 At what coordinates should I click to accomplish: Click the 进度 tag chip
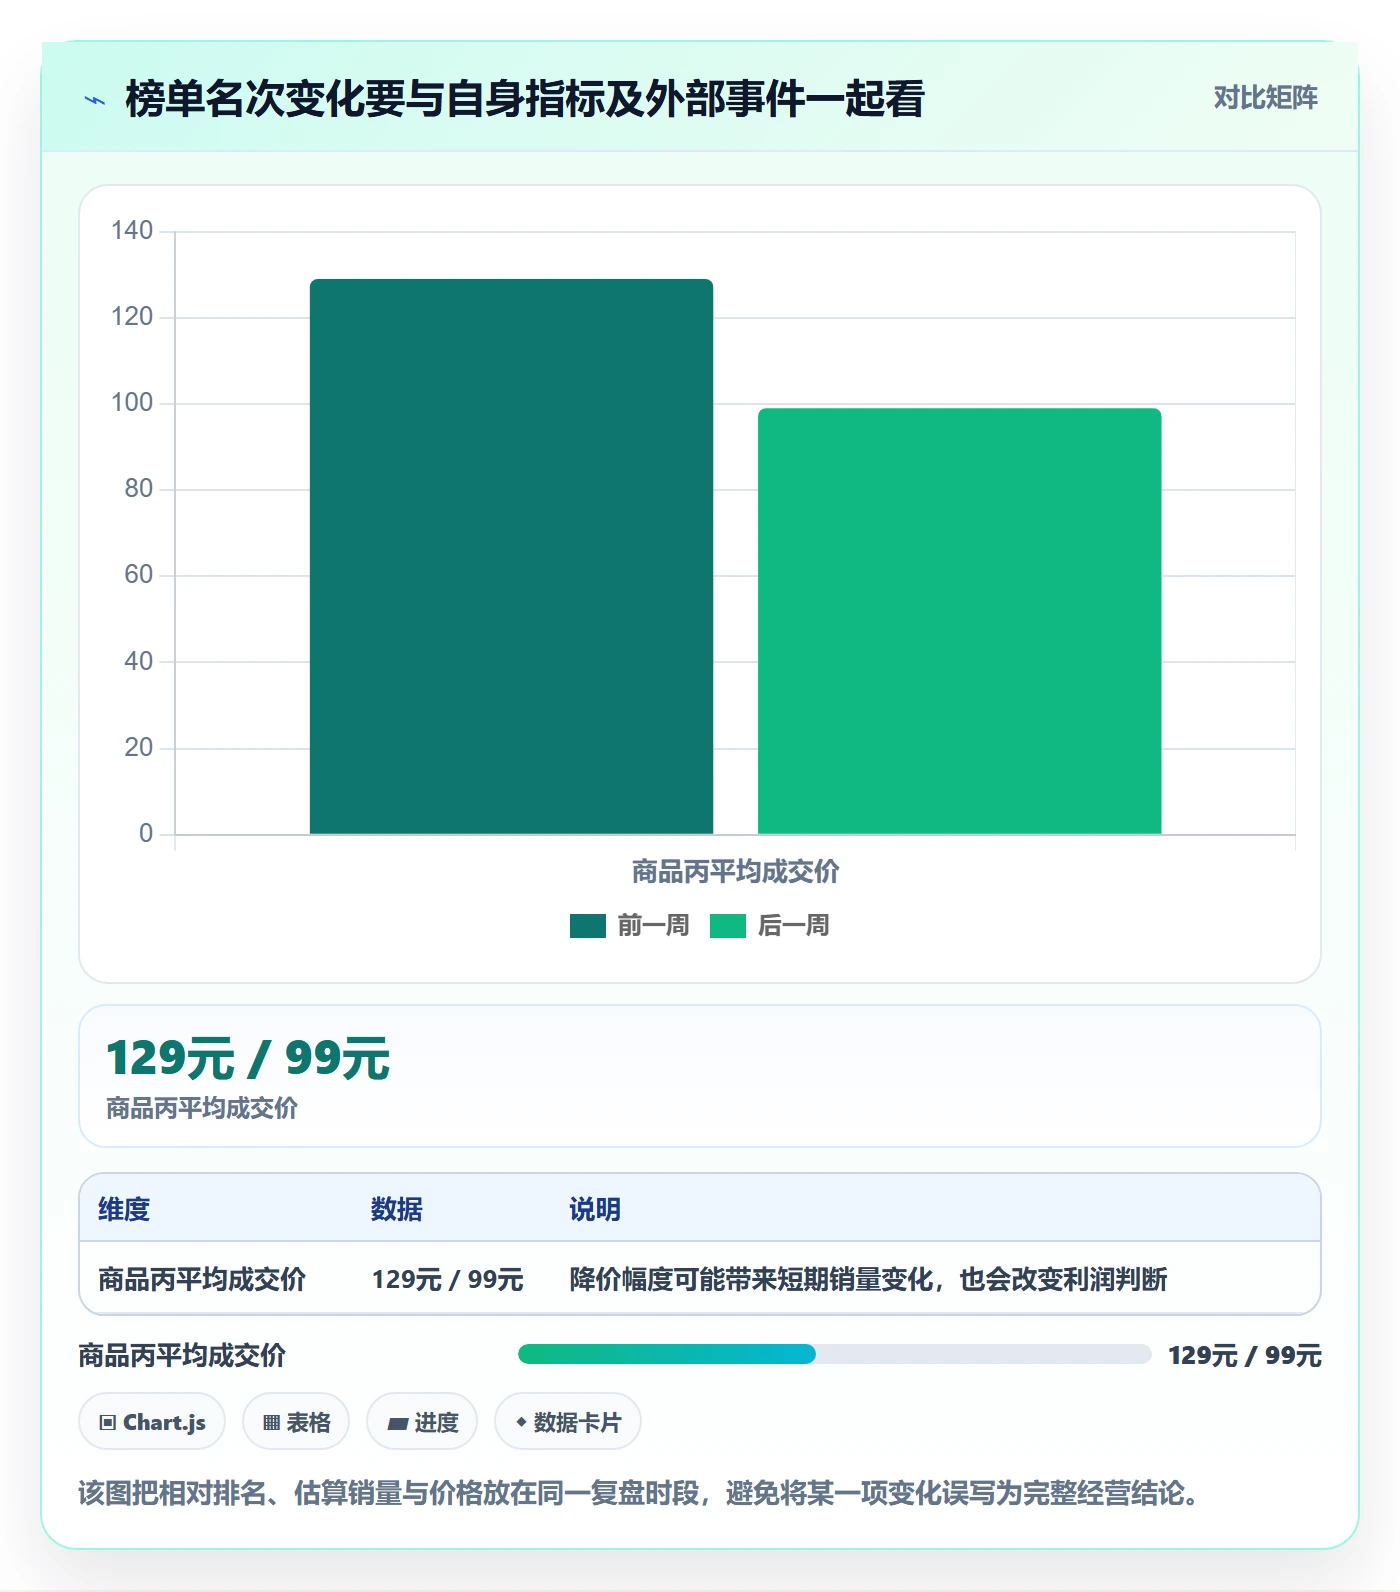point(422,1421)
